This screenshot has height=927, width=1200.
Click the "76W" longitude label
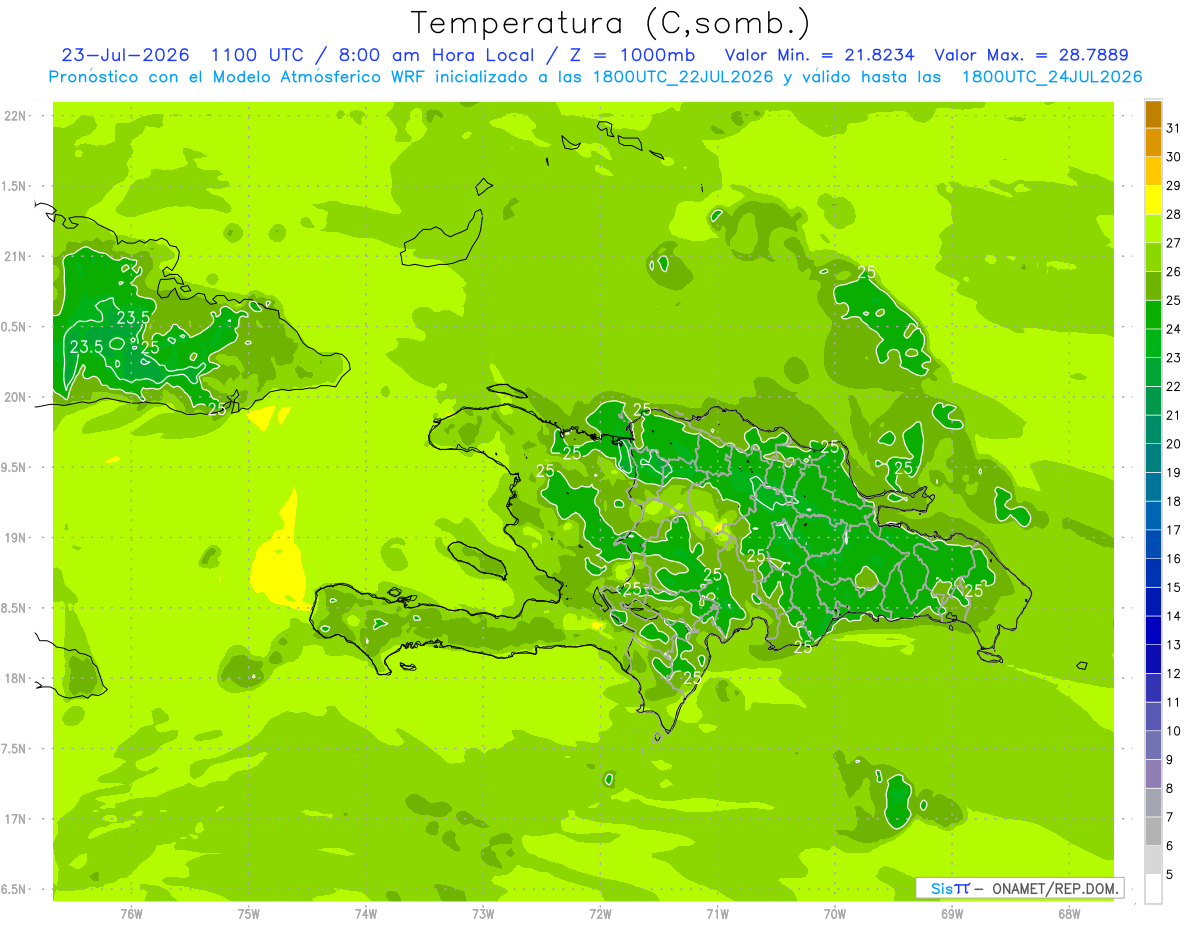click(x=131, y=913)
